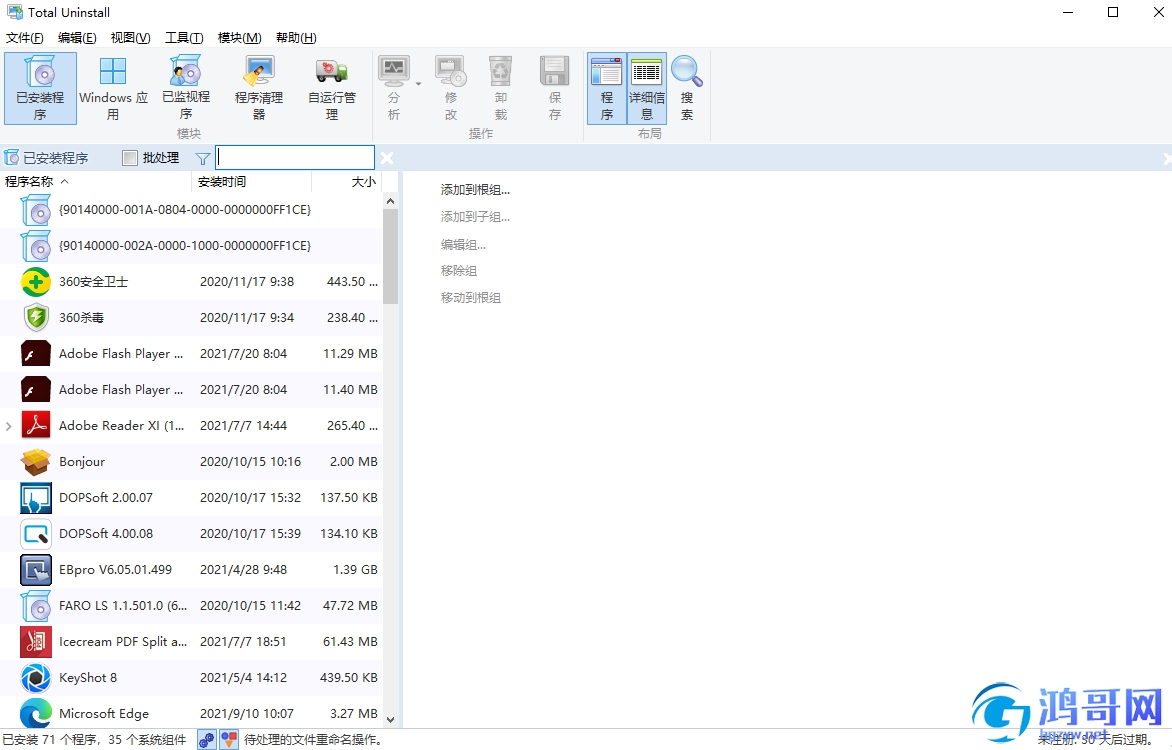Click the Microsoft Edge icon
This screenshot has height=750, width=1172.
pyautogui.click(x=35, y=713)
